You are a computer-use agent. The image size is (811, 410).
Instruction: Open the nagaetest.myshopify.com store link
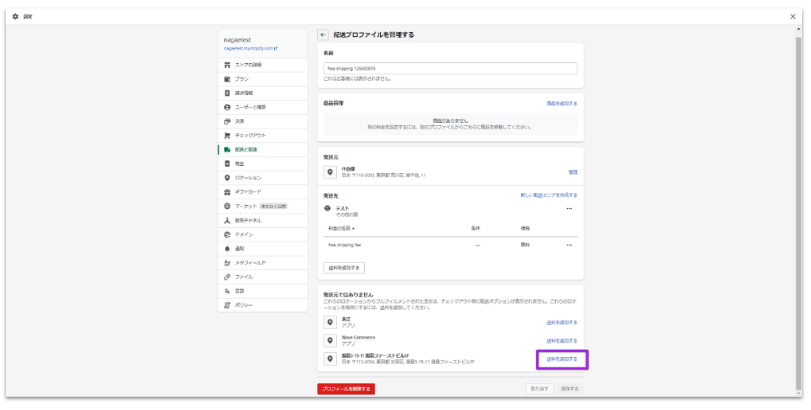249,47
